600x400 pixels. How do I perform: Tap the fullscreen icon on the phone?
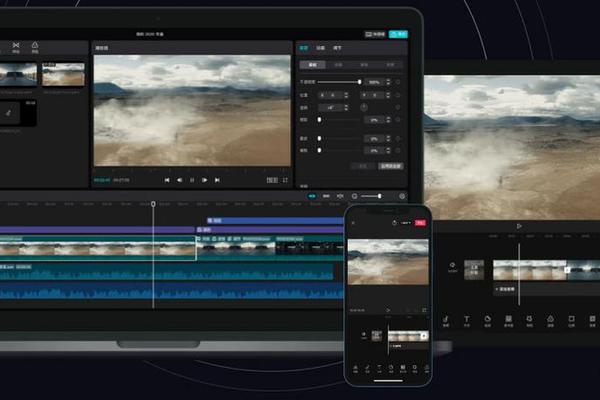click(424, 310)
